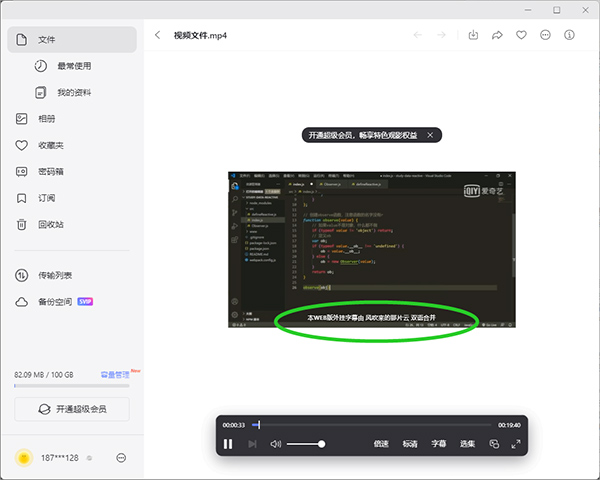This screenshot has width=600, height=480.
Task: Pause the video playback
Action: 228,444
